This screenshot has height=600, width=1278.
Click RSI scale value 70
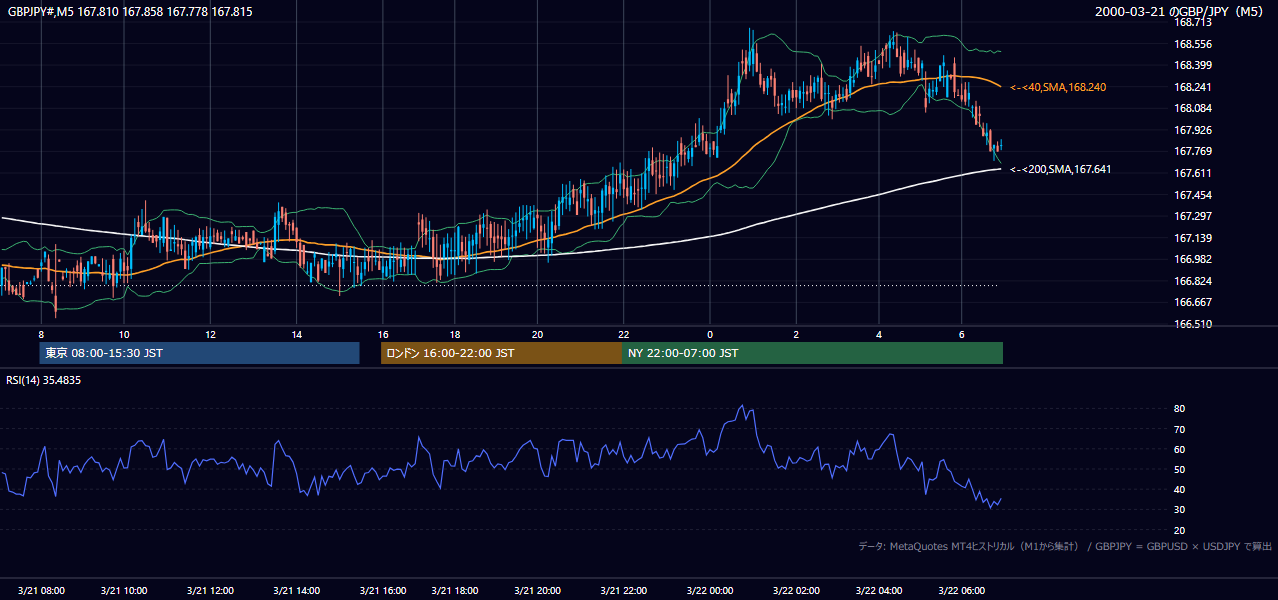click(1180, 429)
